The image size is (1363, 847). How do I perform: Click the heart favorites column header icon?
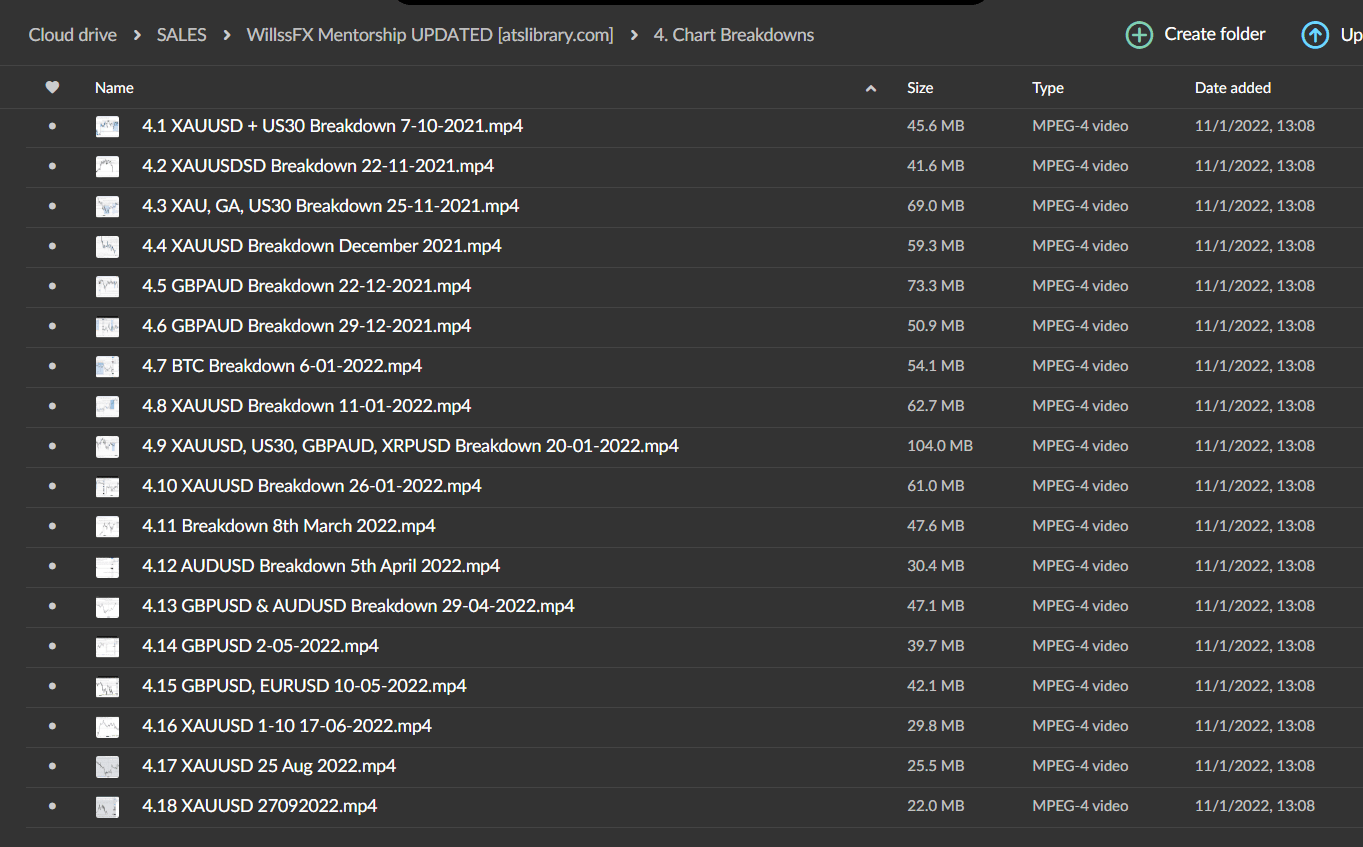52,88
